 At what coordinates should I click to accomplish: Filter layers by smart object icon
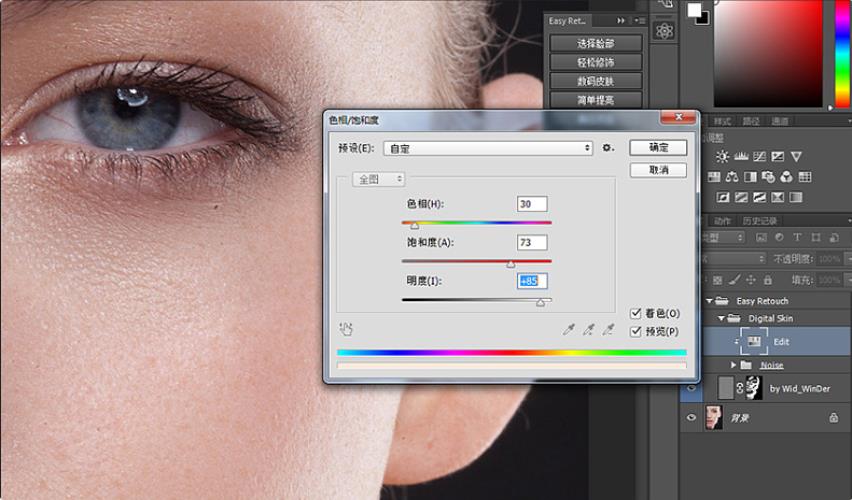pos(834,238)
